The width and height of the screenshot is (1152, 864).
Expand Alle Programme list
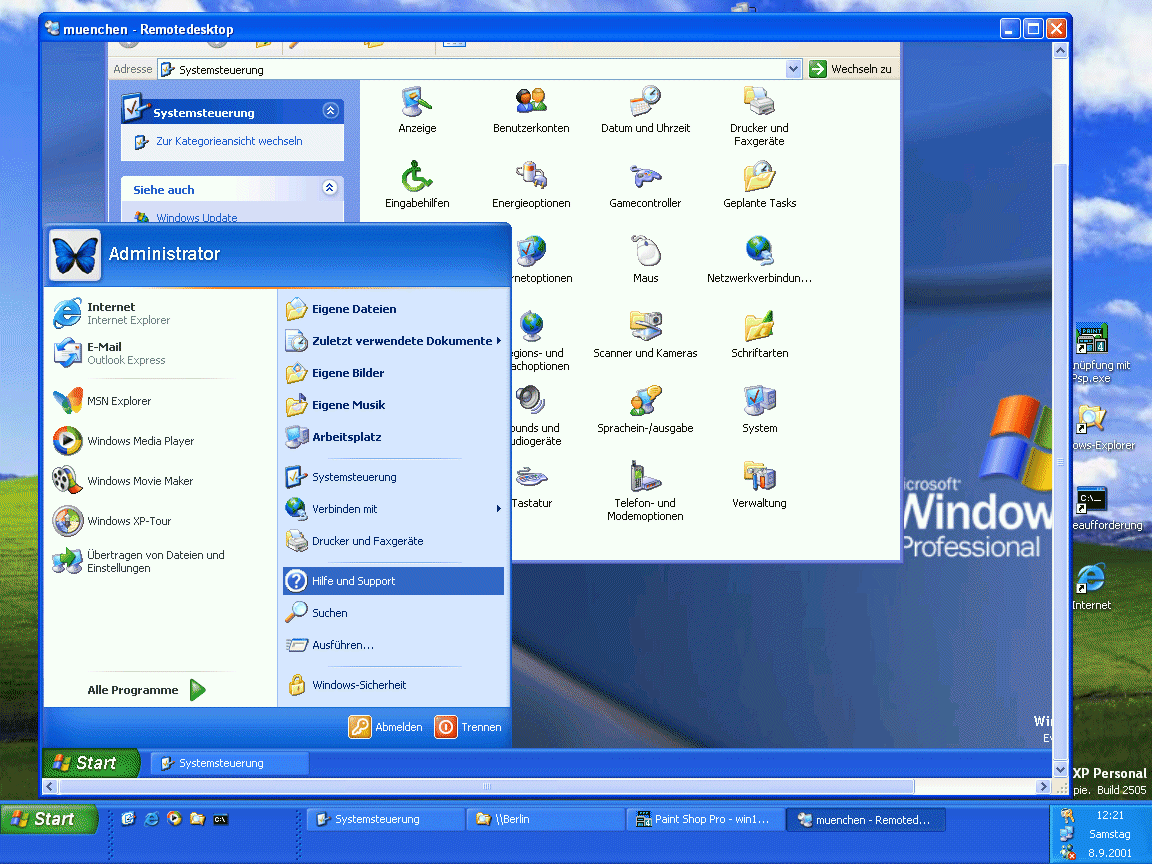point(146,690)
